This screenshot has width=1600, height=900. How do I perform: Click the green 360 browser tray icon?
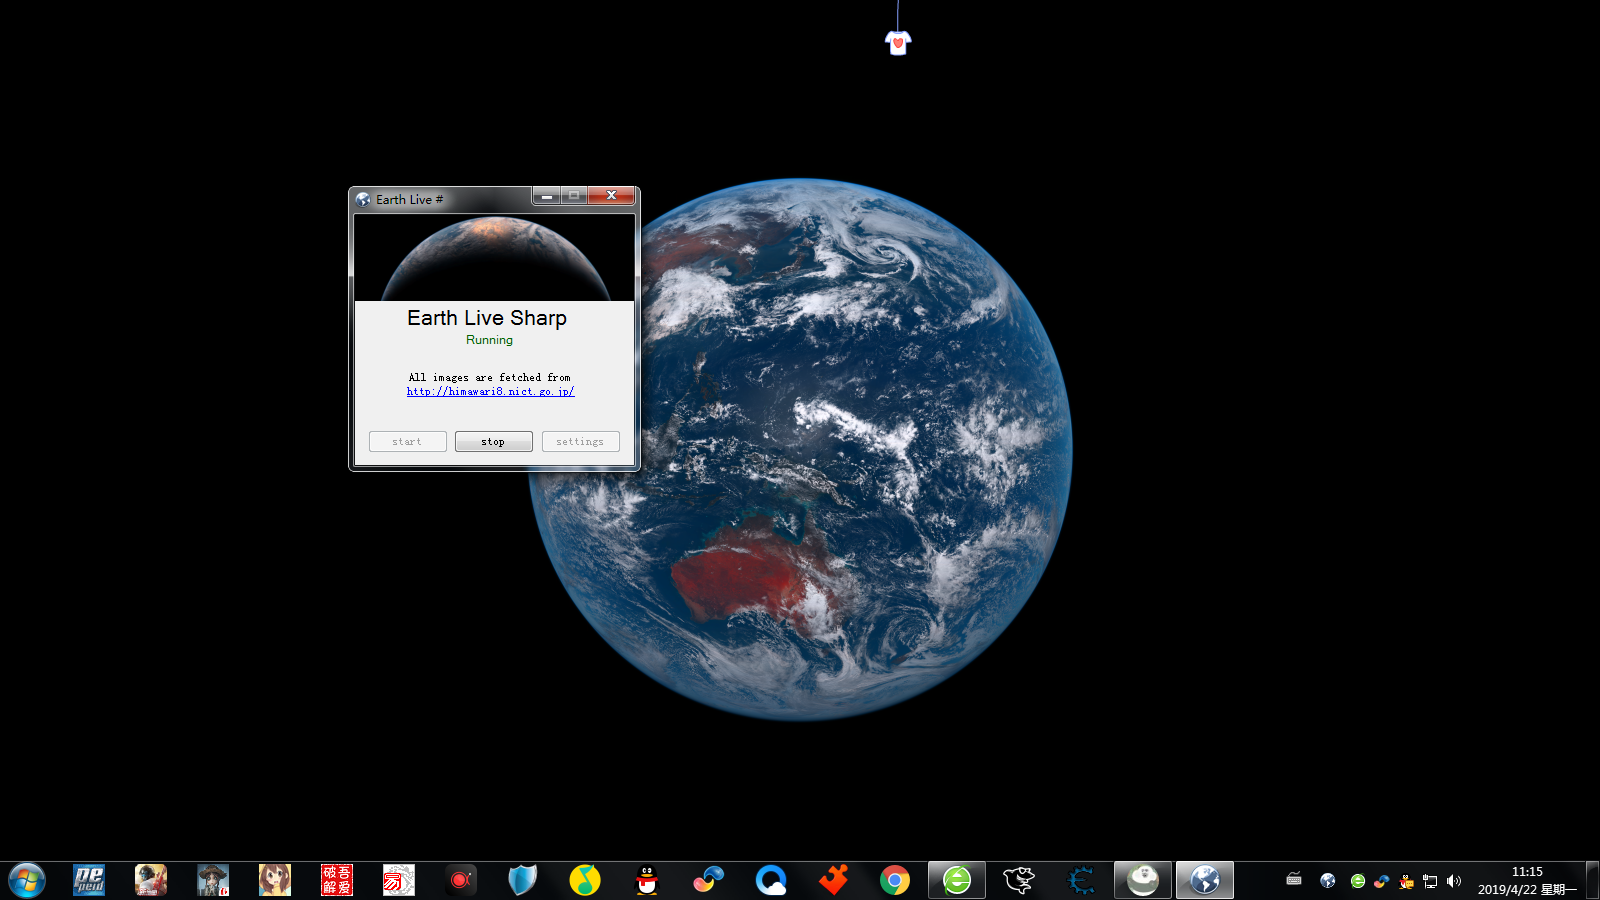coord(1358,881)
